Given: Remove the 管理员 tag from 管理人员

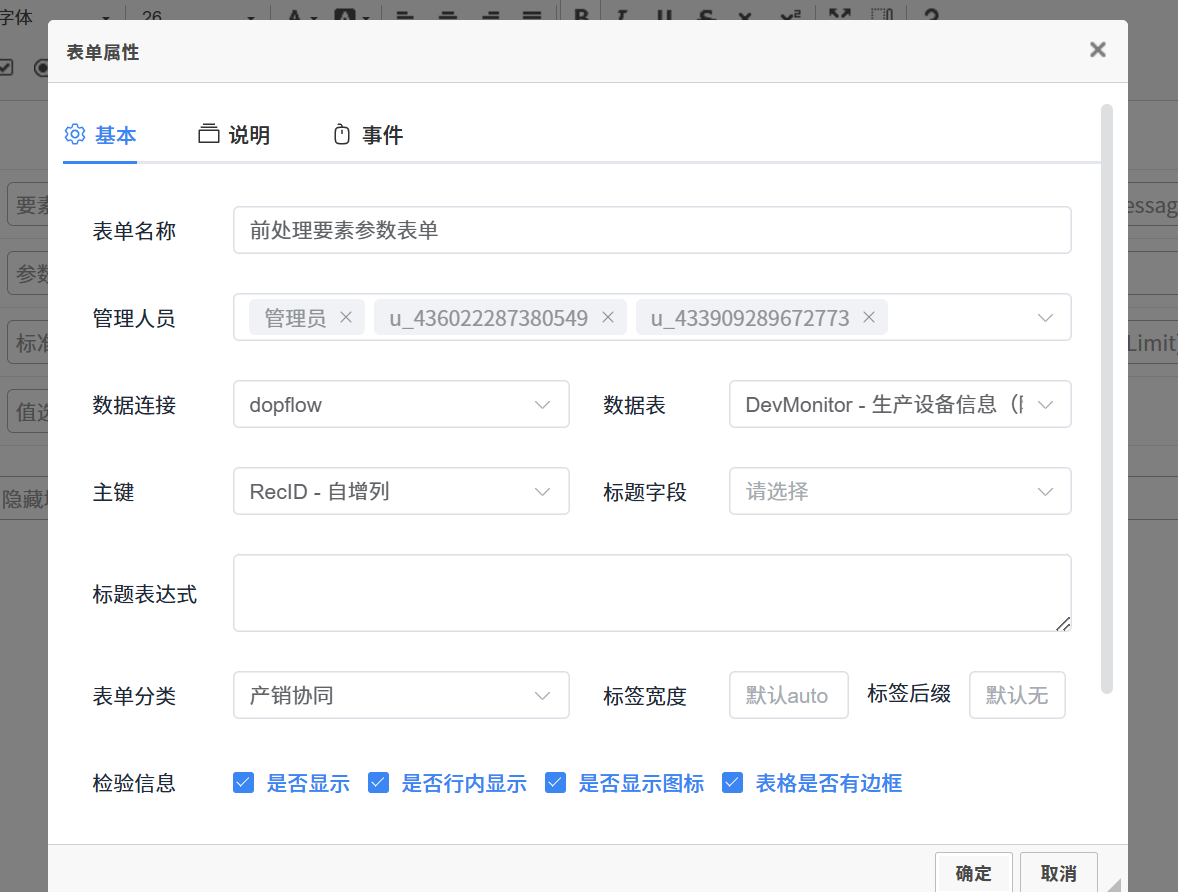Looking at the screenshot, I should 346,317.
